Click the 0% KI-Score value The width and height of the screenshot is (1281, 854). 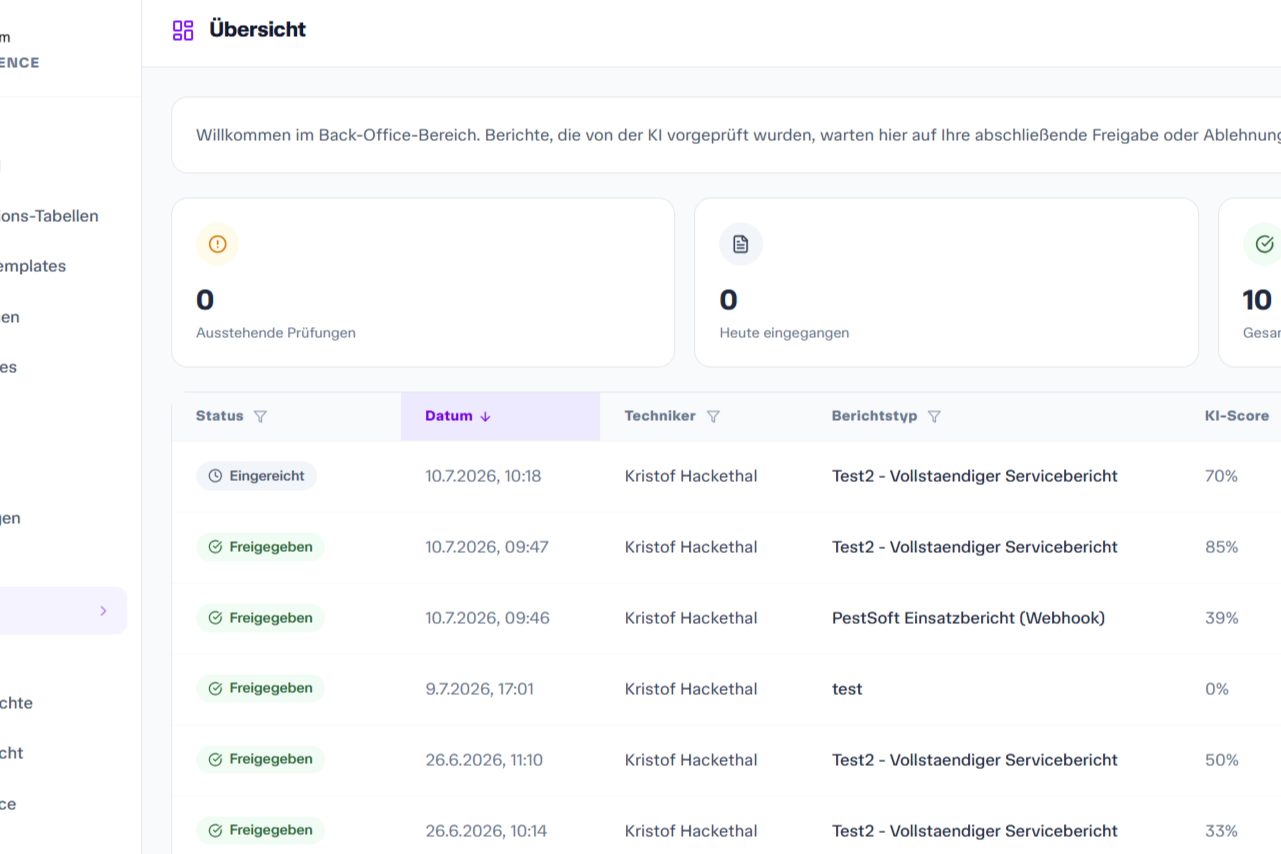[x=1217, y=689]
